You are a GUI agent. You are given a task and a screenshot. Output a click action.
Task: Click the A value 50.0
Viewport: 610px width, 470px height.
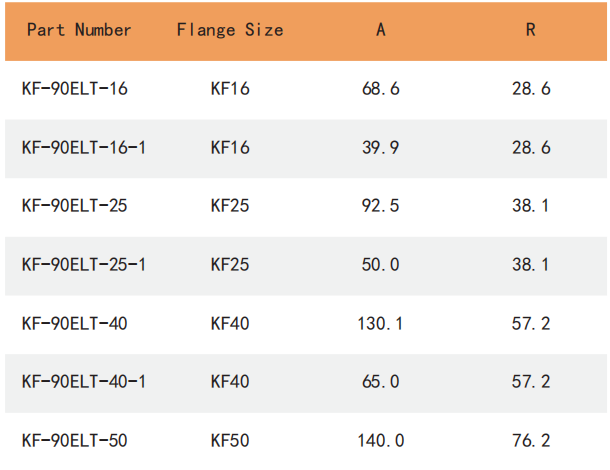click(x=381, y=265)
